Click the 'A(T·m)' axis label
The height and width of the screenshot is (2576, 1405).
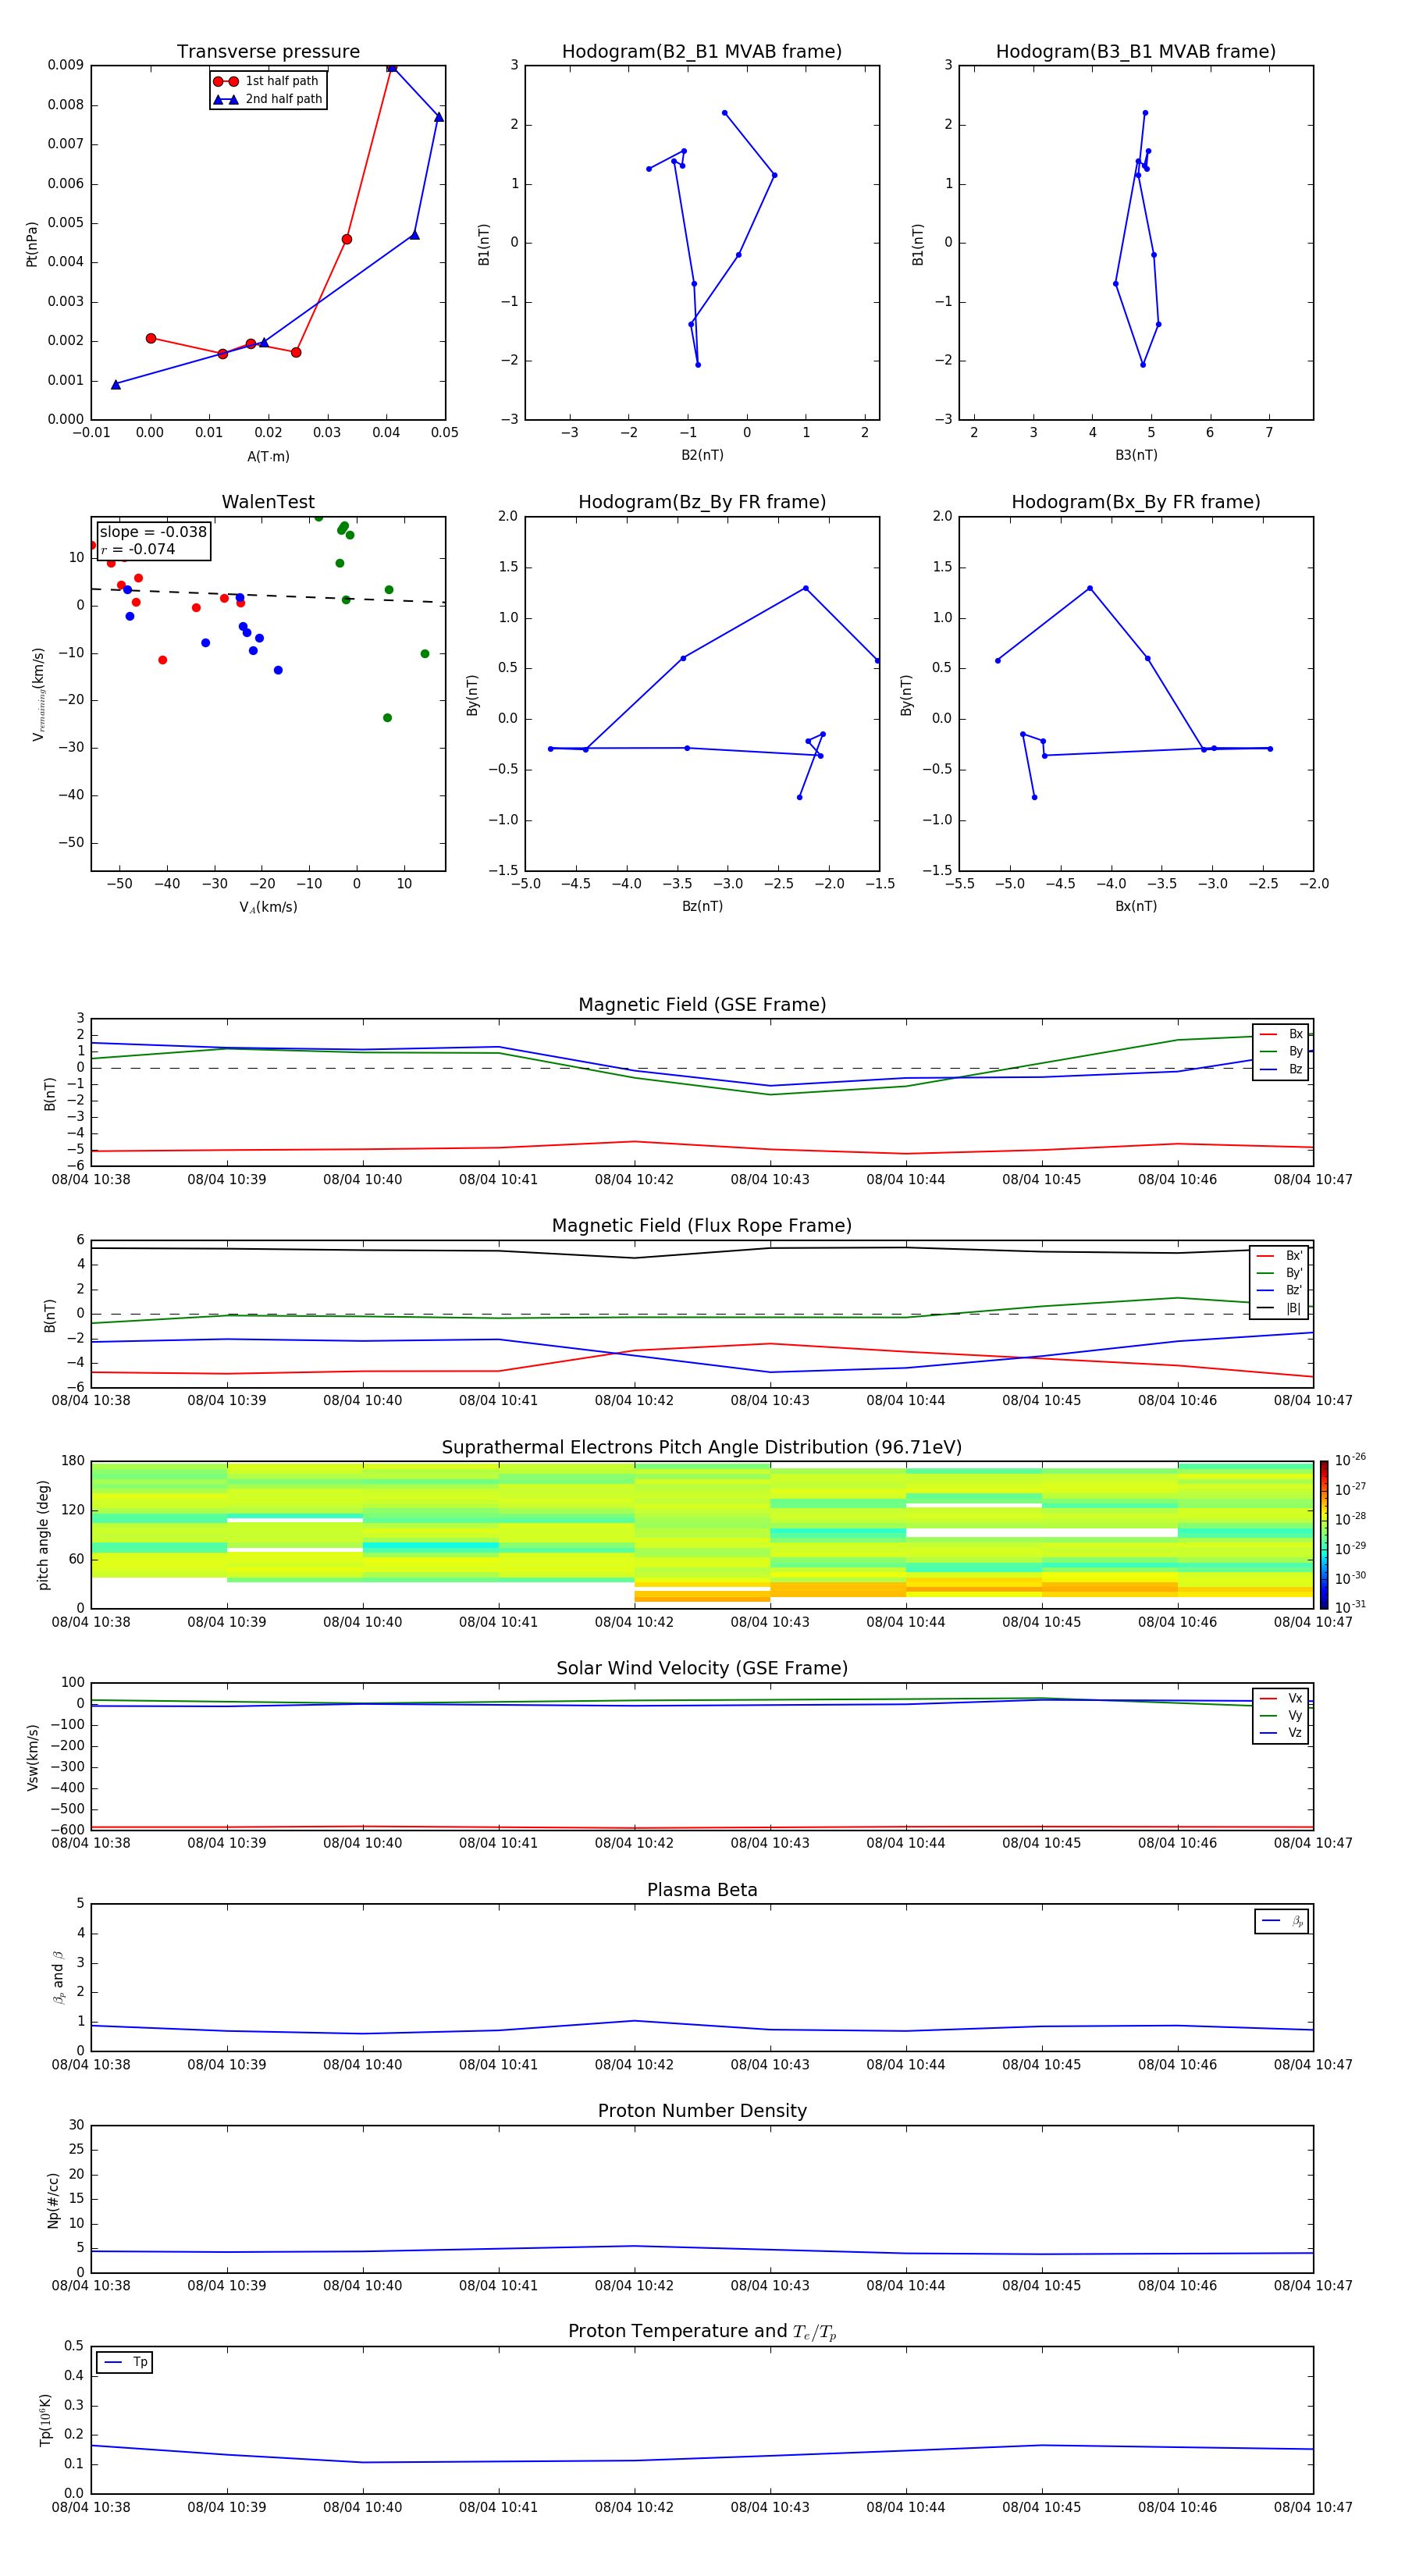[x=268, y=456]
